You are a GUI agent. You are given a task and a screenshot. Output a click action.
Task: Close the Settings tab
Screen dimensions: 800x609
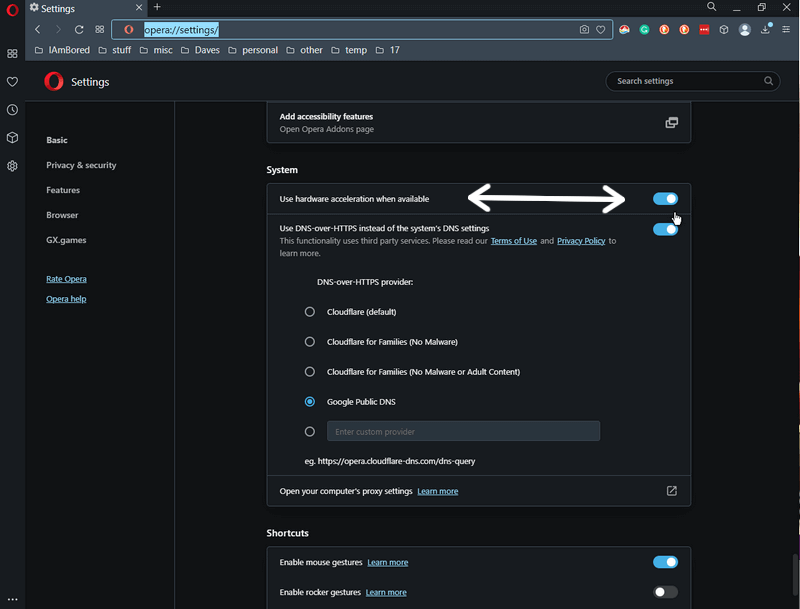coord(139,8)
